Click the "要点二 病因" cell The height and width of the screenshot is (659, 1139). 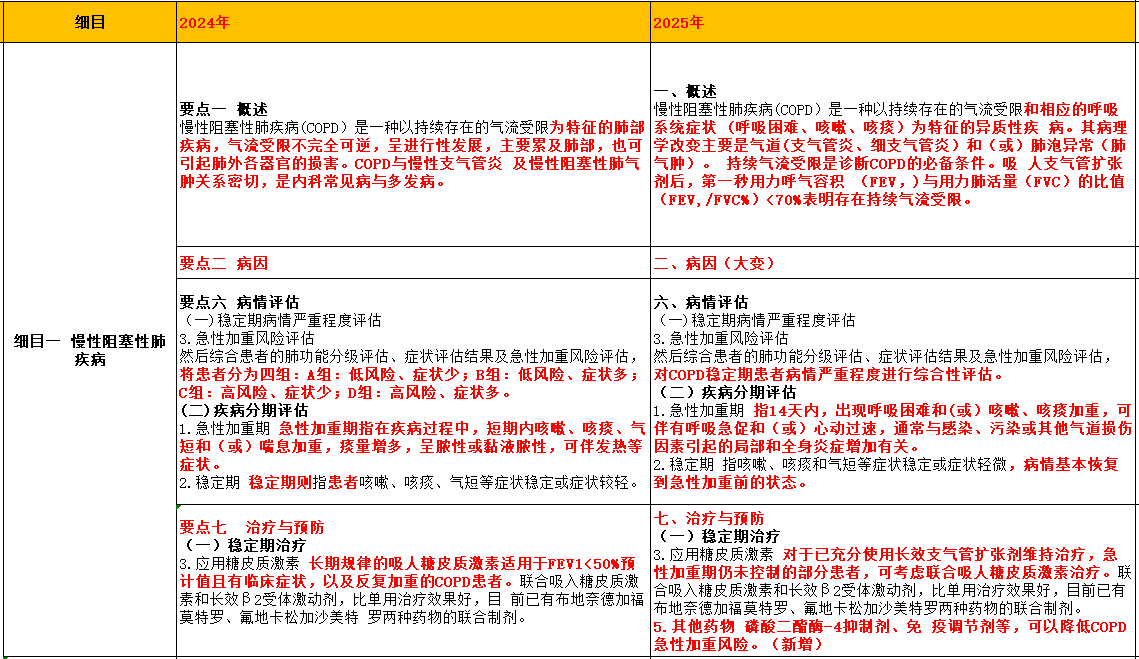(412, 264)
